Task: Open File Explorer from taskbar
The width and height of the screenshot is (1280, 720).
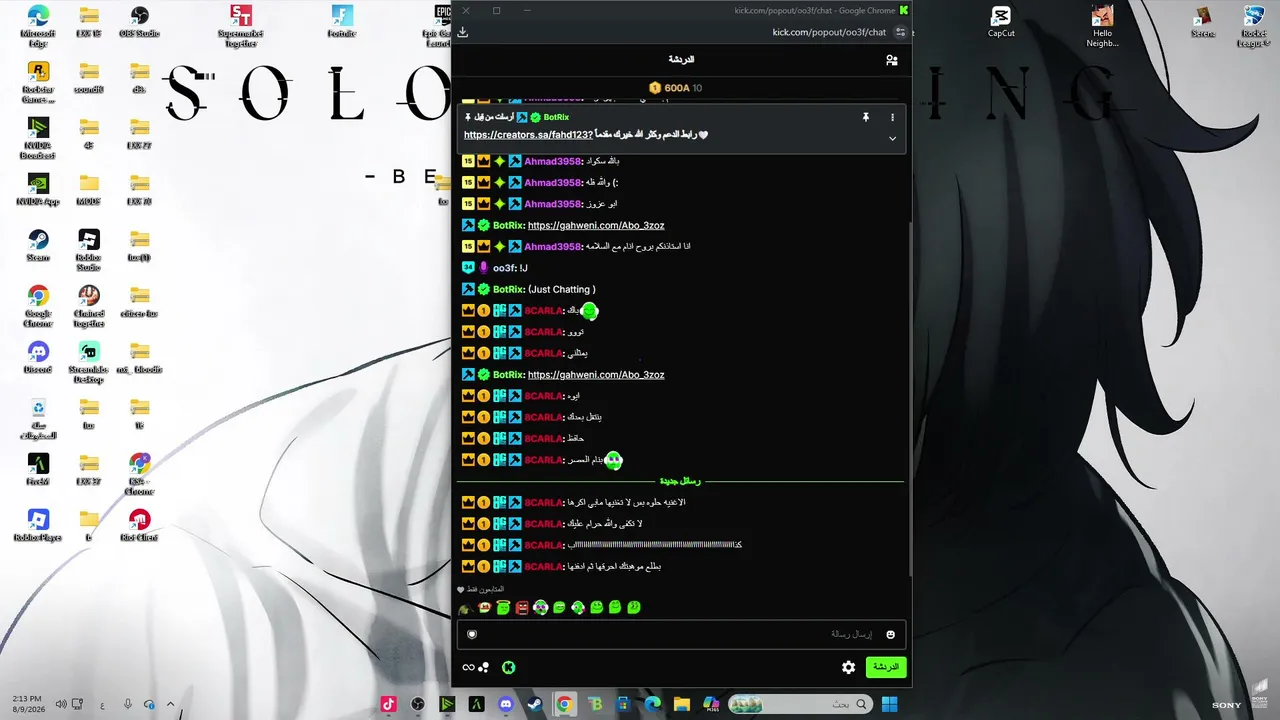Action: (682, 704)
